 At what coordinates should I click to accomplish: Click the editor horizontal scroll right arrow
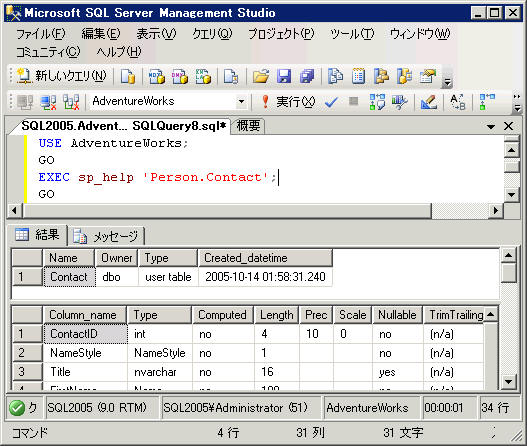coord(495,211)
